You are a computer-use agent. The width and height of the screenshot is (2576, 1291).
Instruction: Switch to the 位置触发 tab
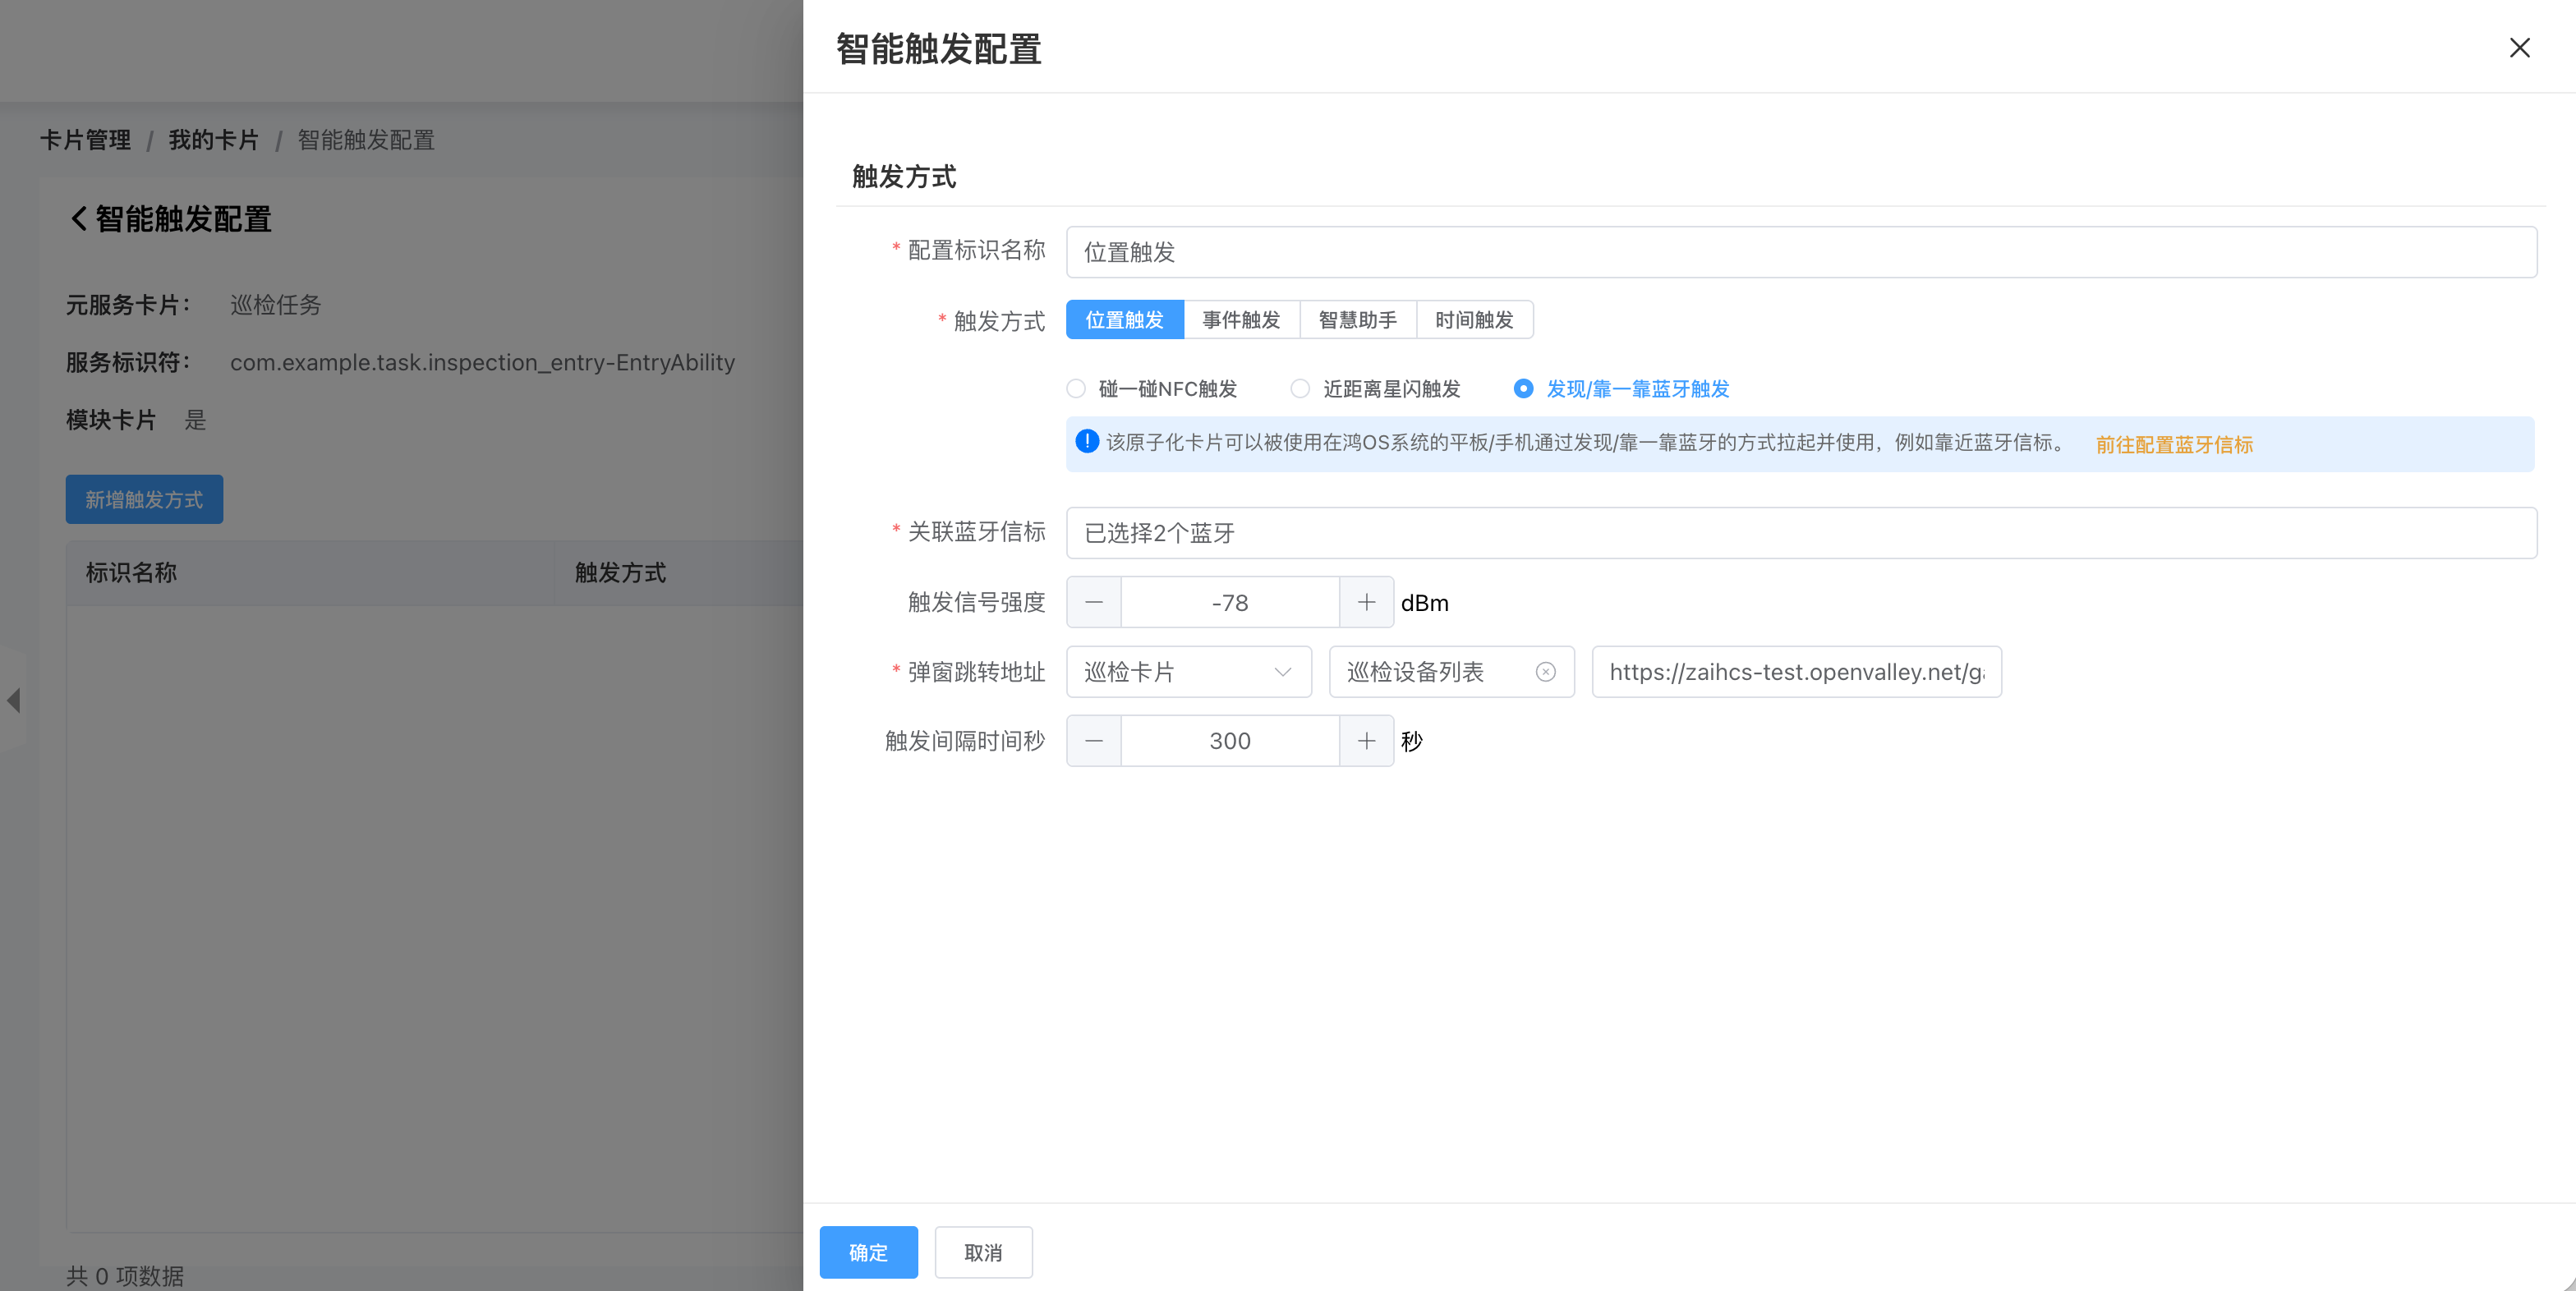(x=1124, y=320)
